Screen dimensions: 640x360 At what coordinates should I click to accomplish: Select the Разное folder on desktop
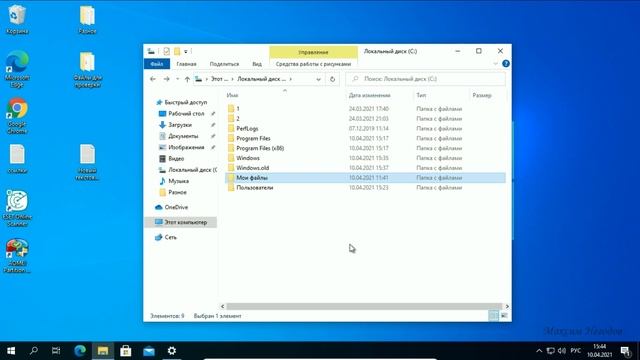(x=87, y=19)
